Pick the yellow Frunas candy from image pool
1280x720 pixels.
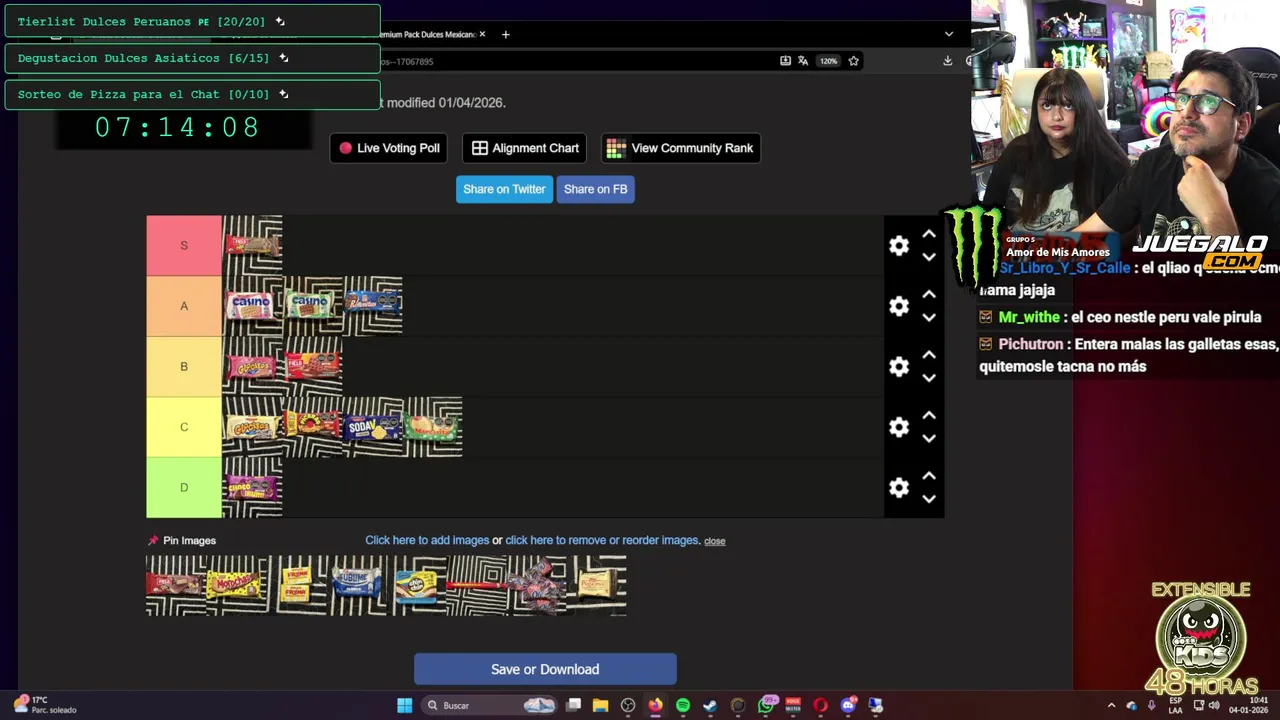click(x=296, y=585)
